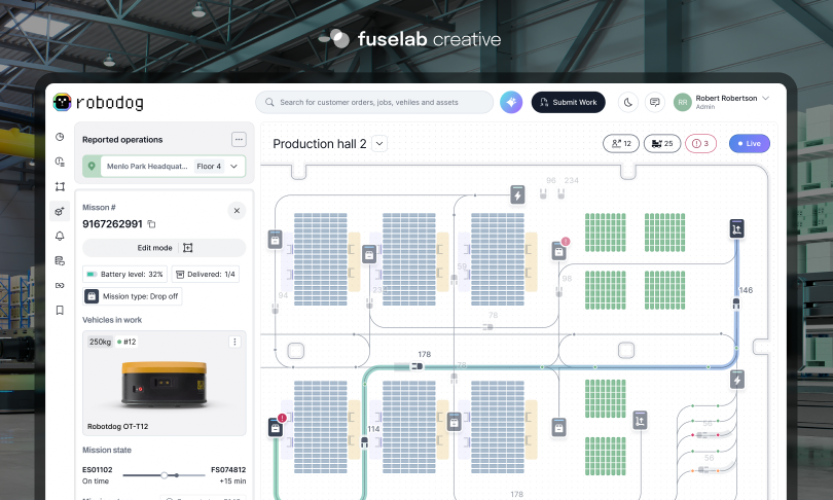Click the operators count 12 badge

click(621, 143)
